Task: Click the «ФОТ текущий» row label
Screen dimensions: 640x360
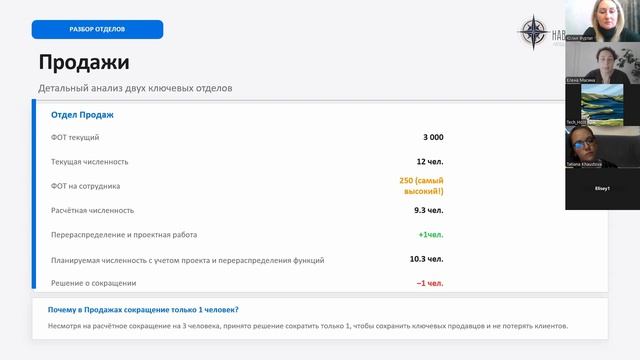Action: (75, 137)
